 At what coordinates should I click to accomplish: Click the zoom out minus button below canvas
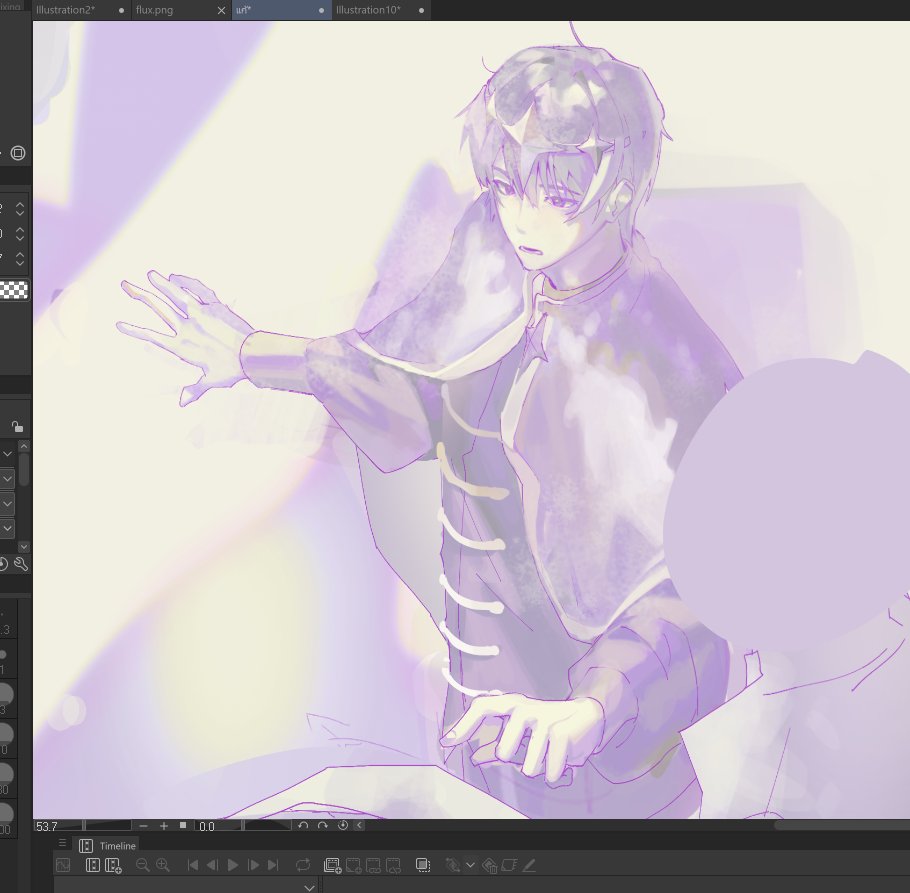click(x=143, y=826)
